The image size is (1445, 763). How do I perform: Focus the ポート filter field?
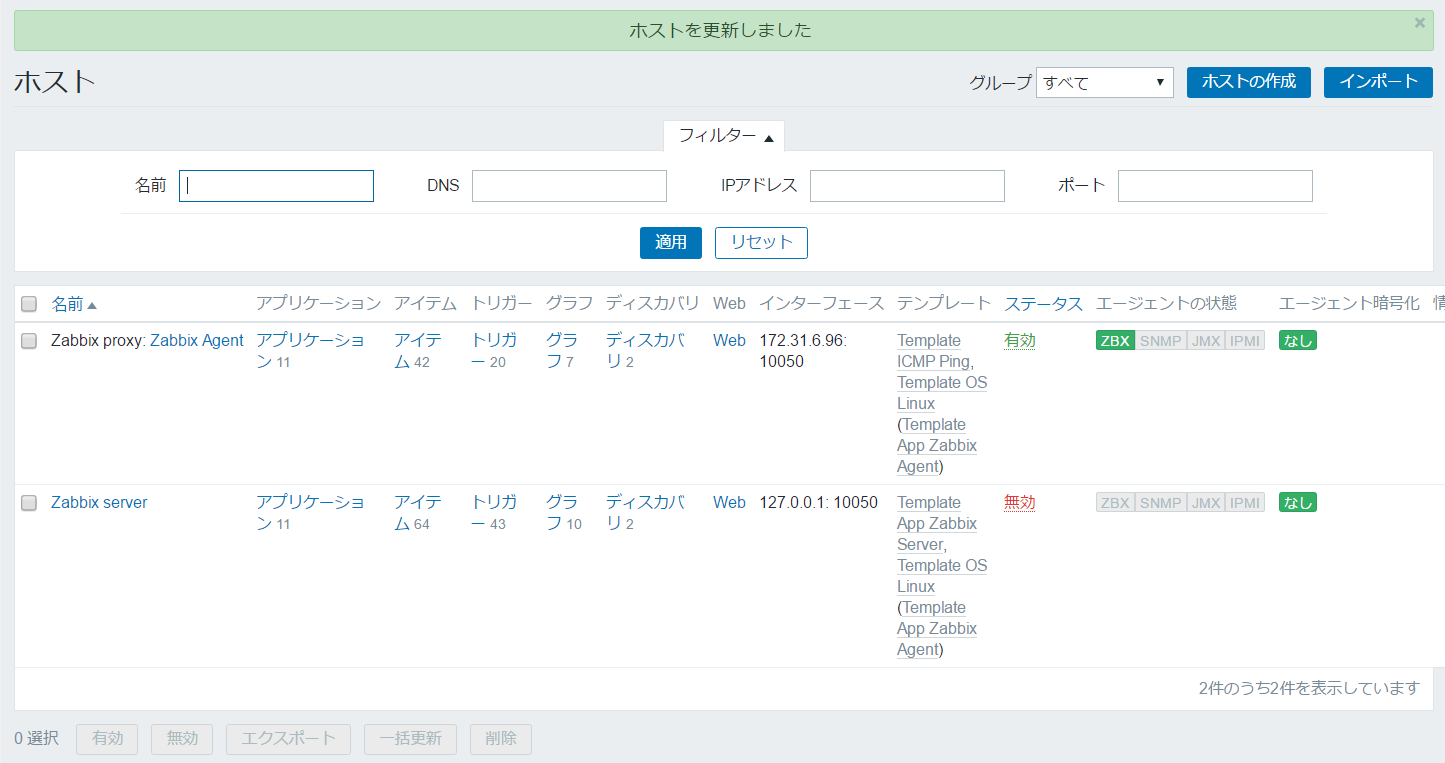click(x=1215, y=186)
